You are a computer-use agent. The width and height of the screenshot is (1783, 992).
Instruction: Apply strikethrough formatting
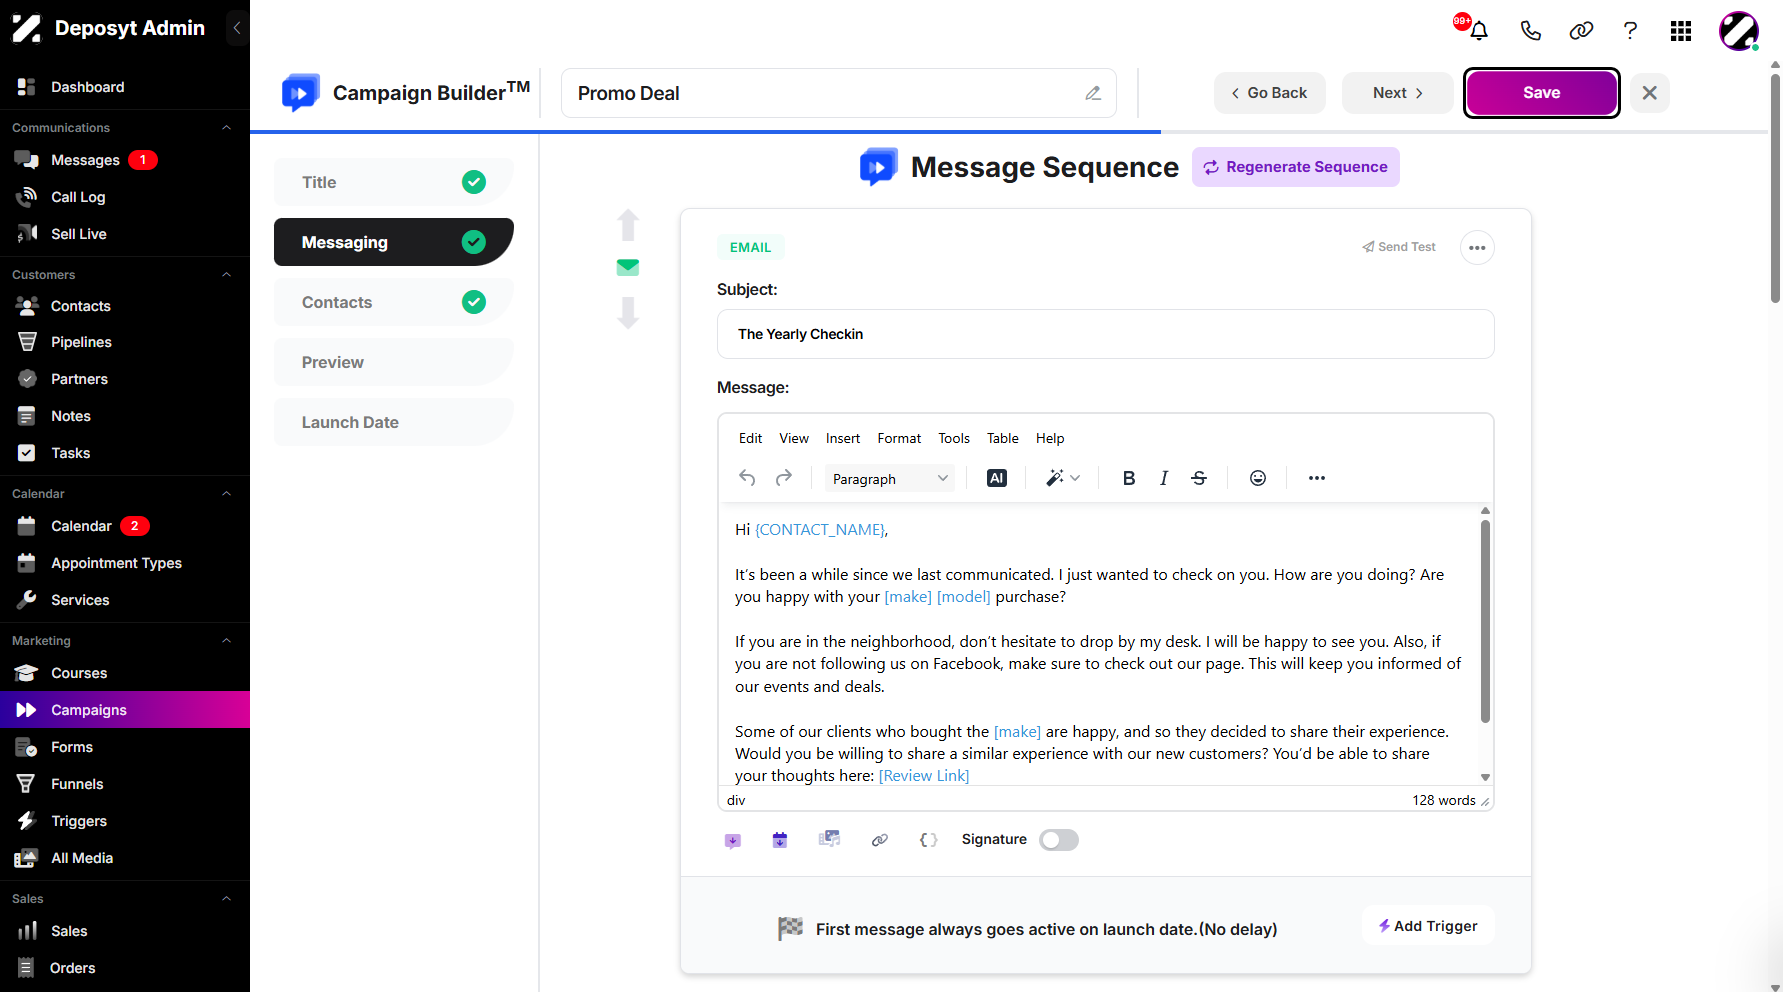pyautogui.click(x=1199, y=478)
